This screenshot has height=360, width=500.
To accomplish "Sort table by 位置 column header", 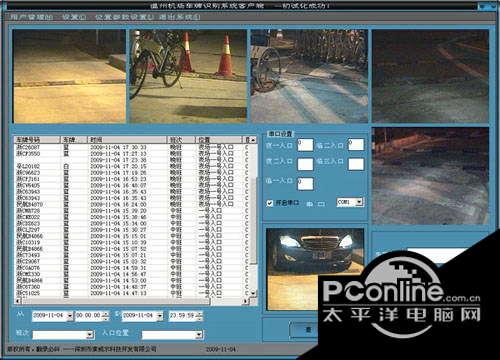I will pyautogui.click(x=219, y=140).
